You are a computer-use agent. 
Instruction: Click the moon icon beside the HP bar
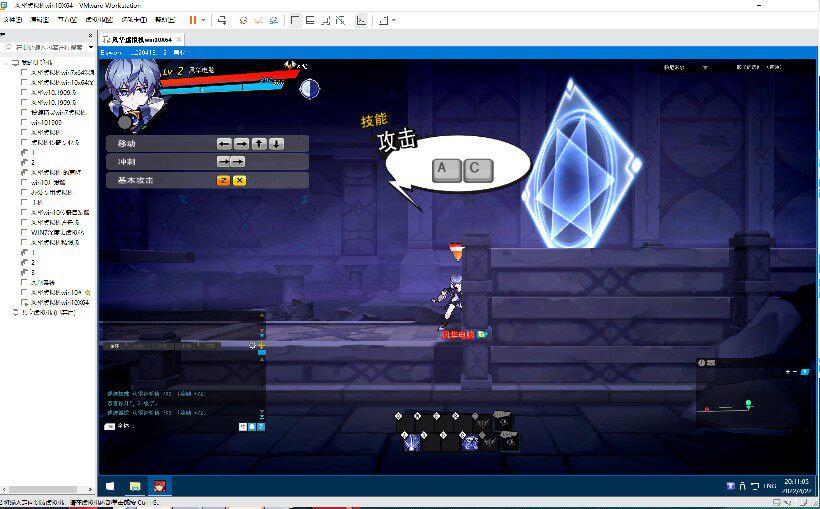(x=310, y=88)
